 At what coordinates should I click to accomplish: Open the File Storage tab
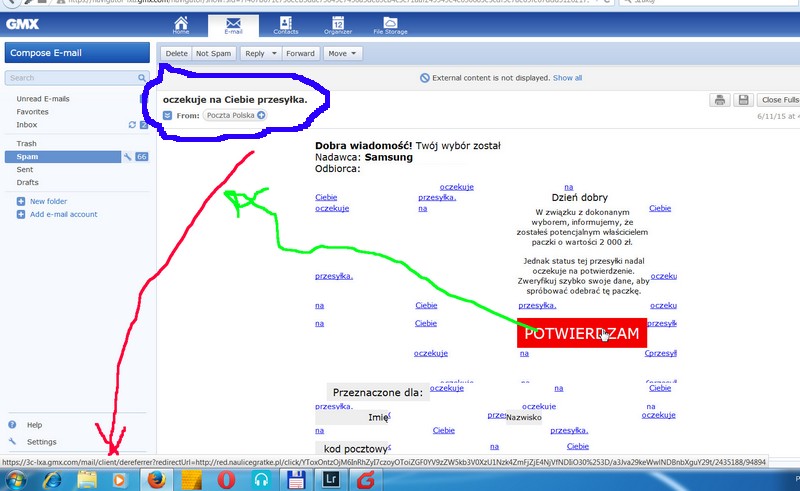point(390,25)
